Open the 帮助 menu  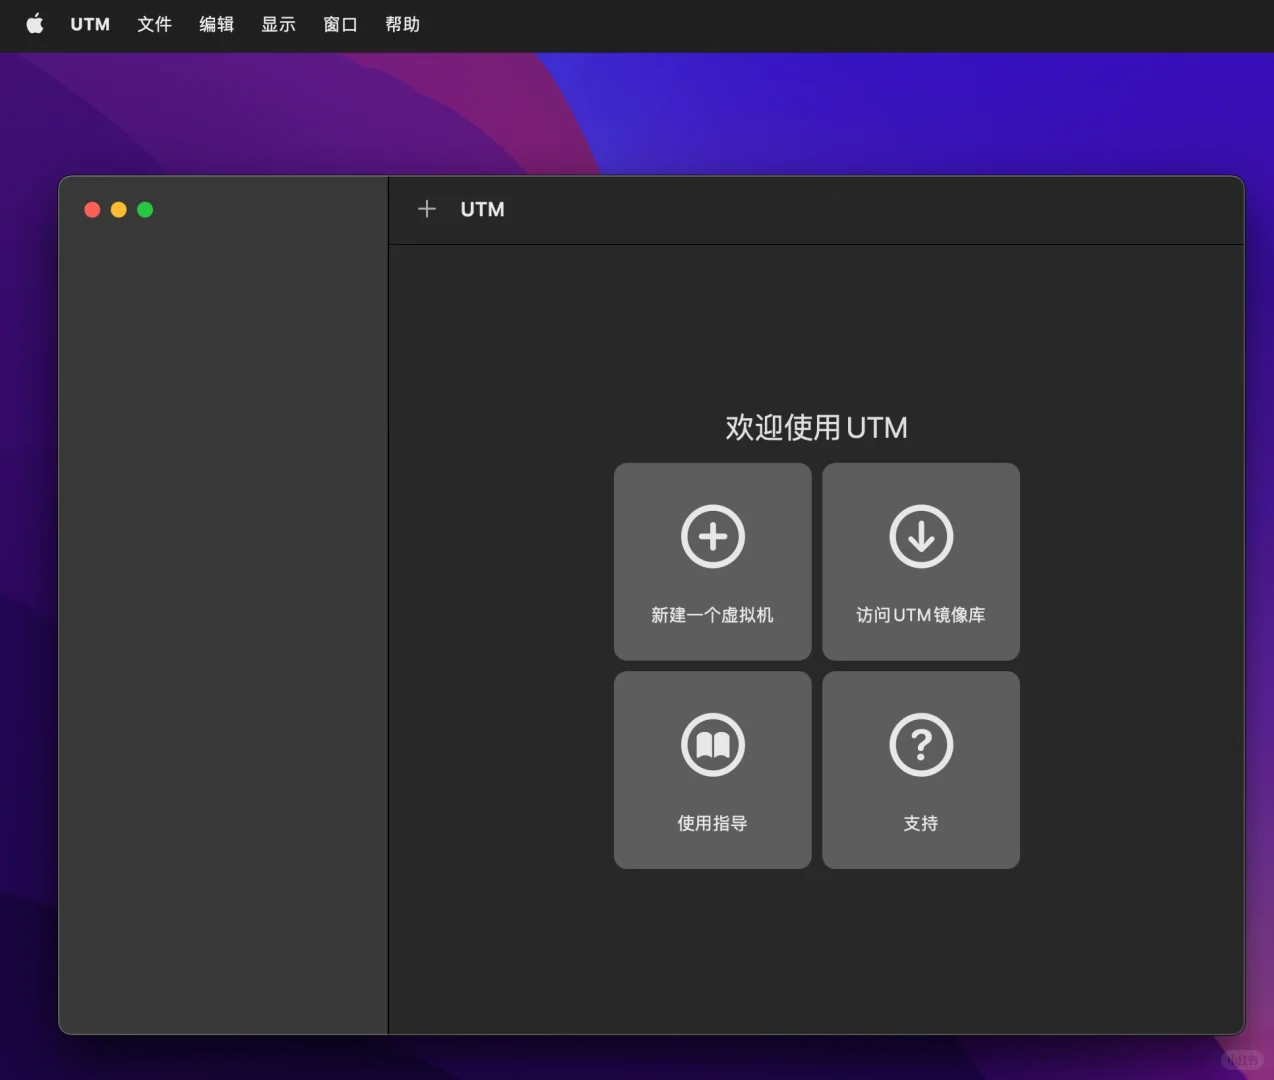402,24
